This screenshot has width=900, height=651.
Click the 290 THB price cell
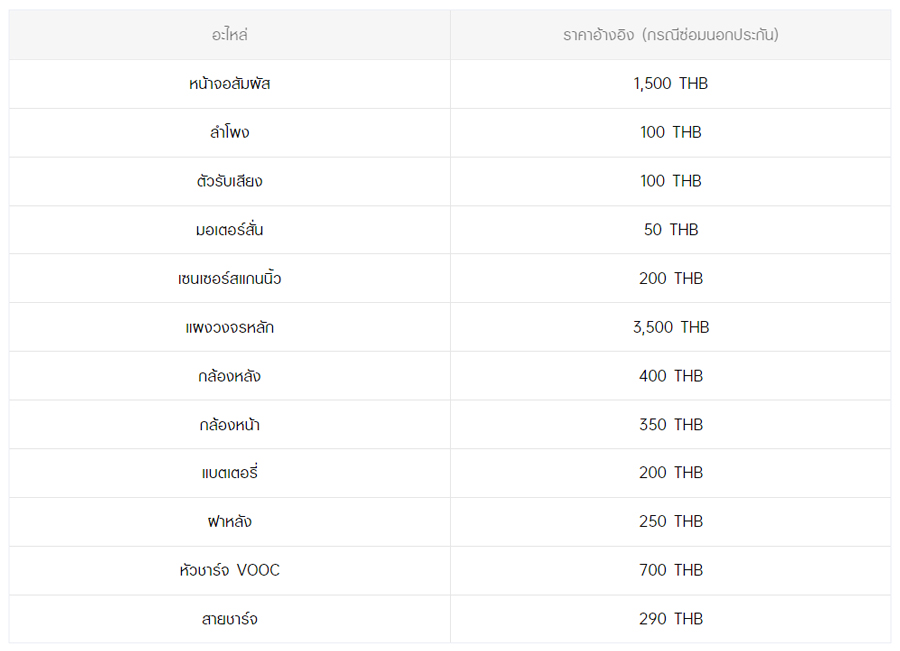click(671, 619)
